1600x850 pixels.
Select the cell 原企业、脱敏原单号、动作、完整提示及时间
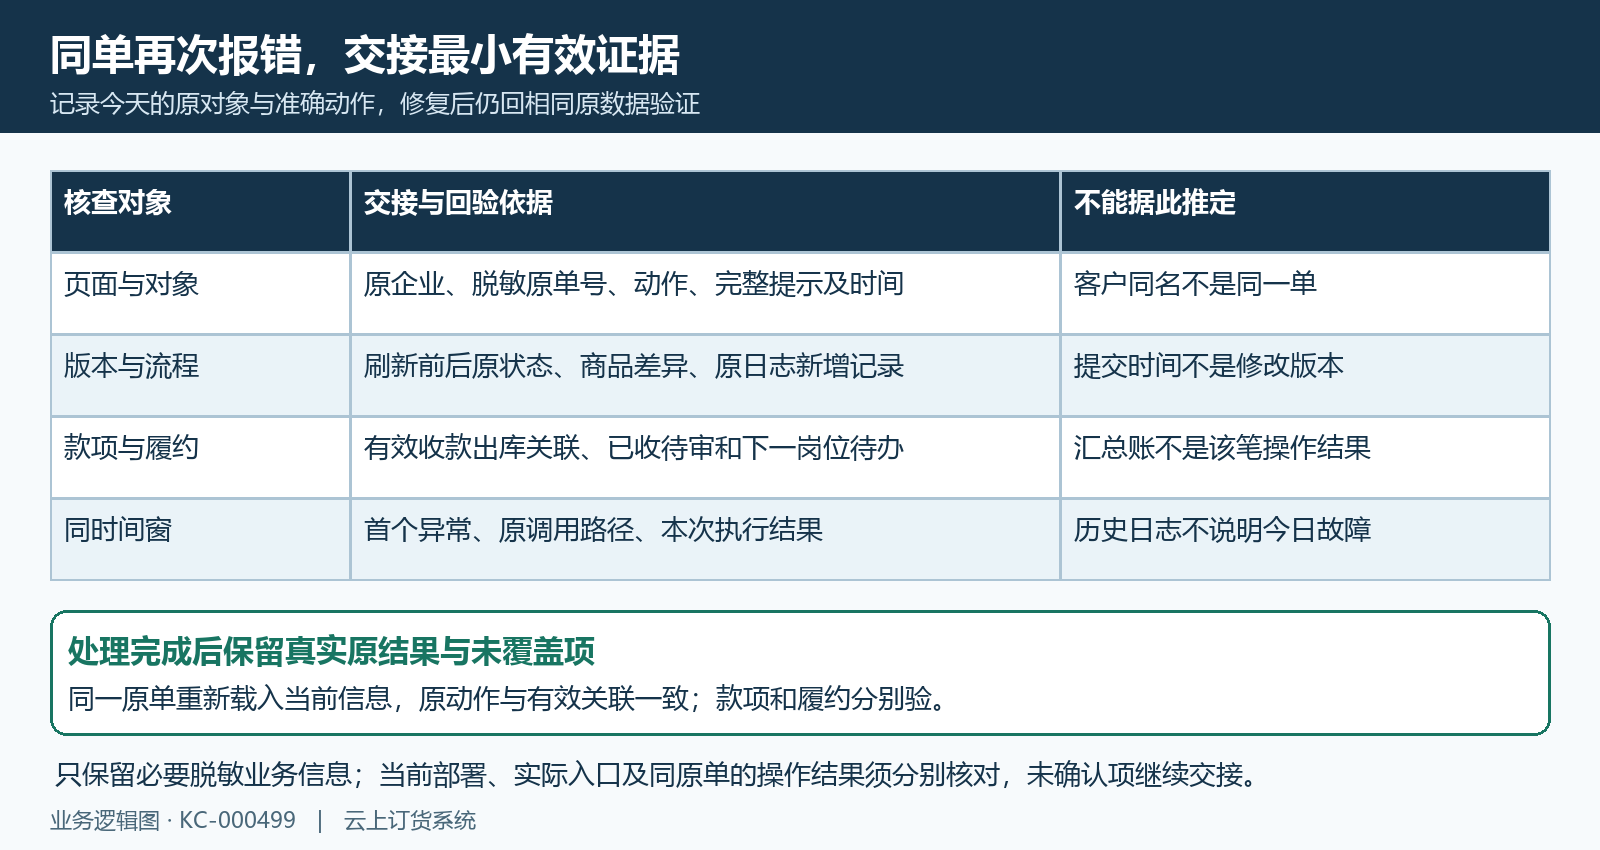(x=705, y=294)
